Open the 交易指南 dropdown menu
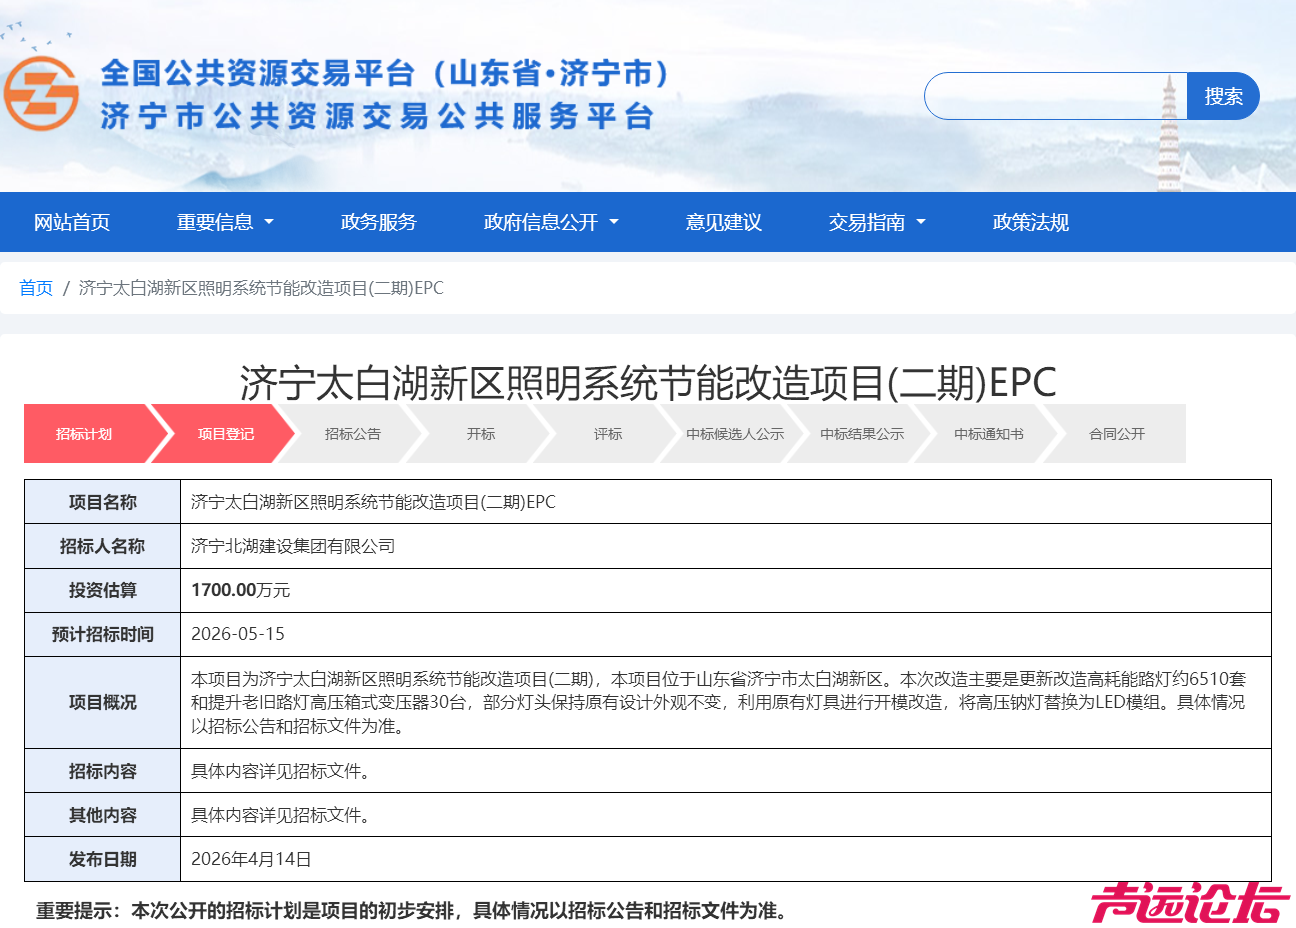Screen dimensions: 1296x928 (x=869, y=222)
